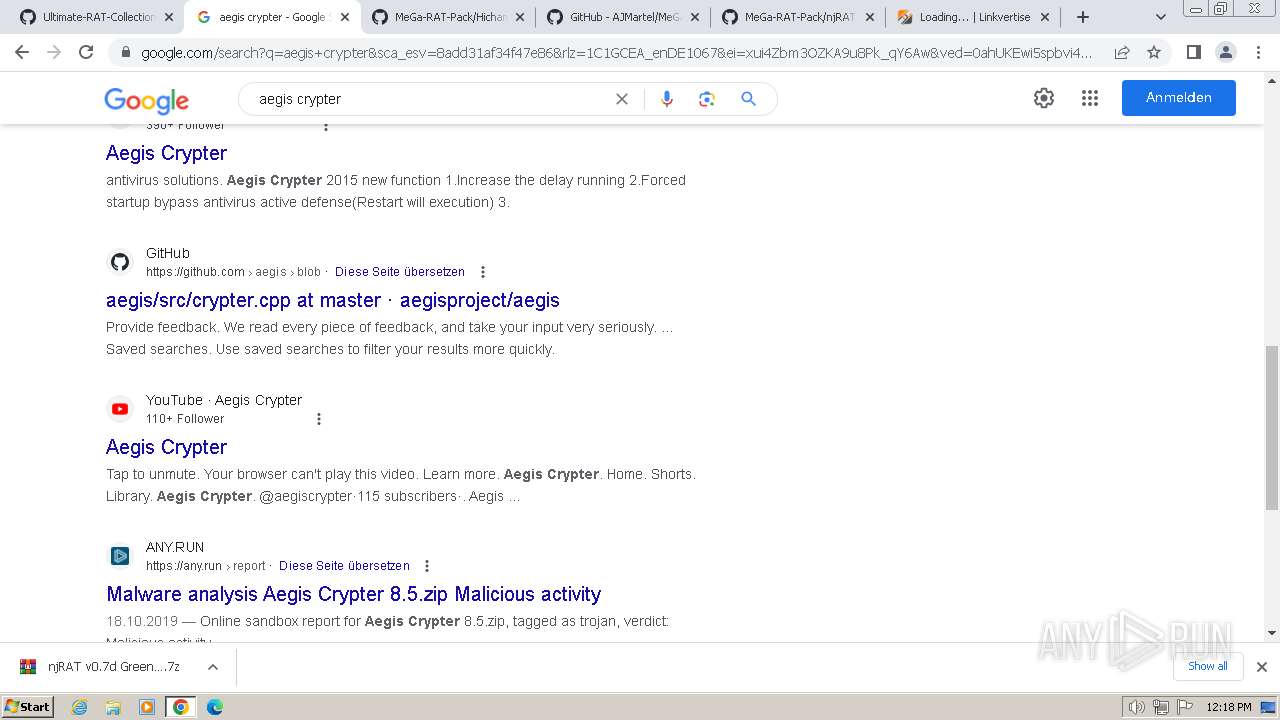
Task: Switch to GitHub - AJMartel/MeGa tab
Action: click(x=622, y=17)
